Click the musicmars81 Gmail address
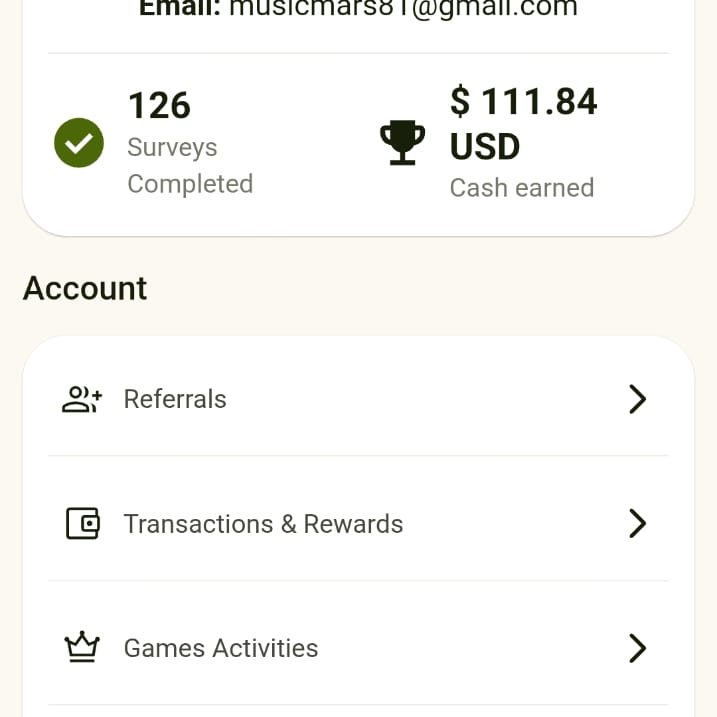 403,9
